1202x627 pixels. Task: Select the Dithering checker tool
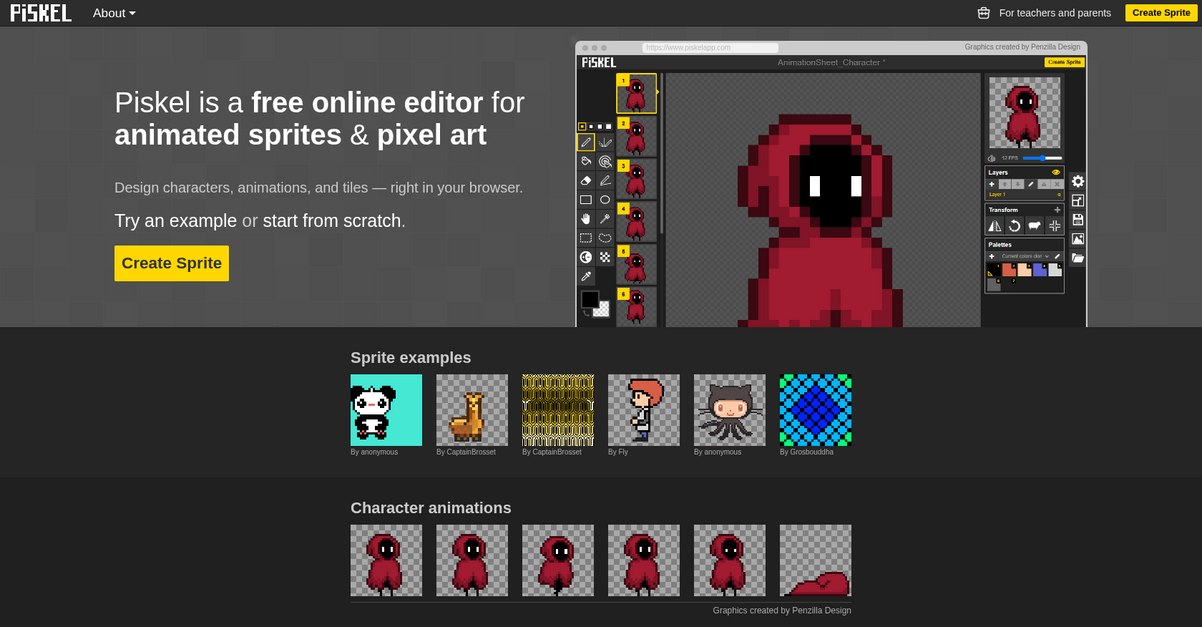(605, 256)
